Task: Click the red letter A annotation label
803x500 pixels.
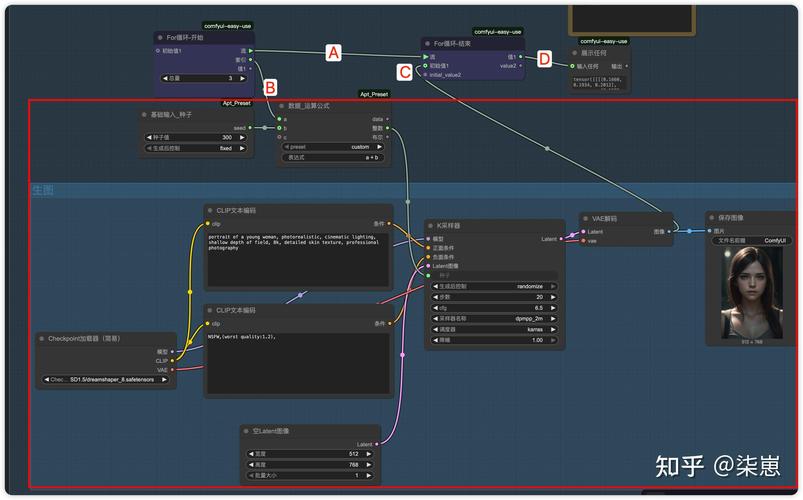Action: (333, 53)
